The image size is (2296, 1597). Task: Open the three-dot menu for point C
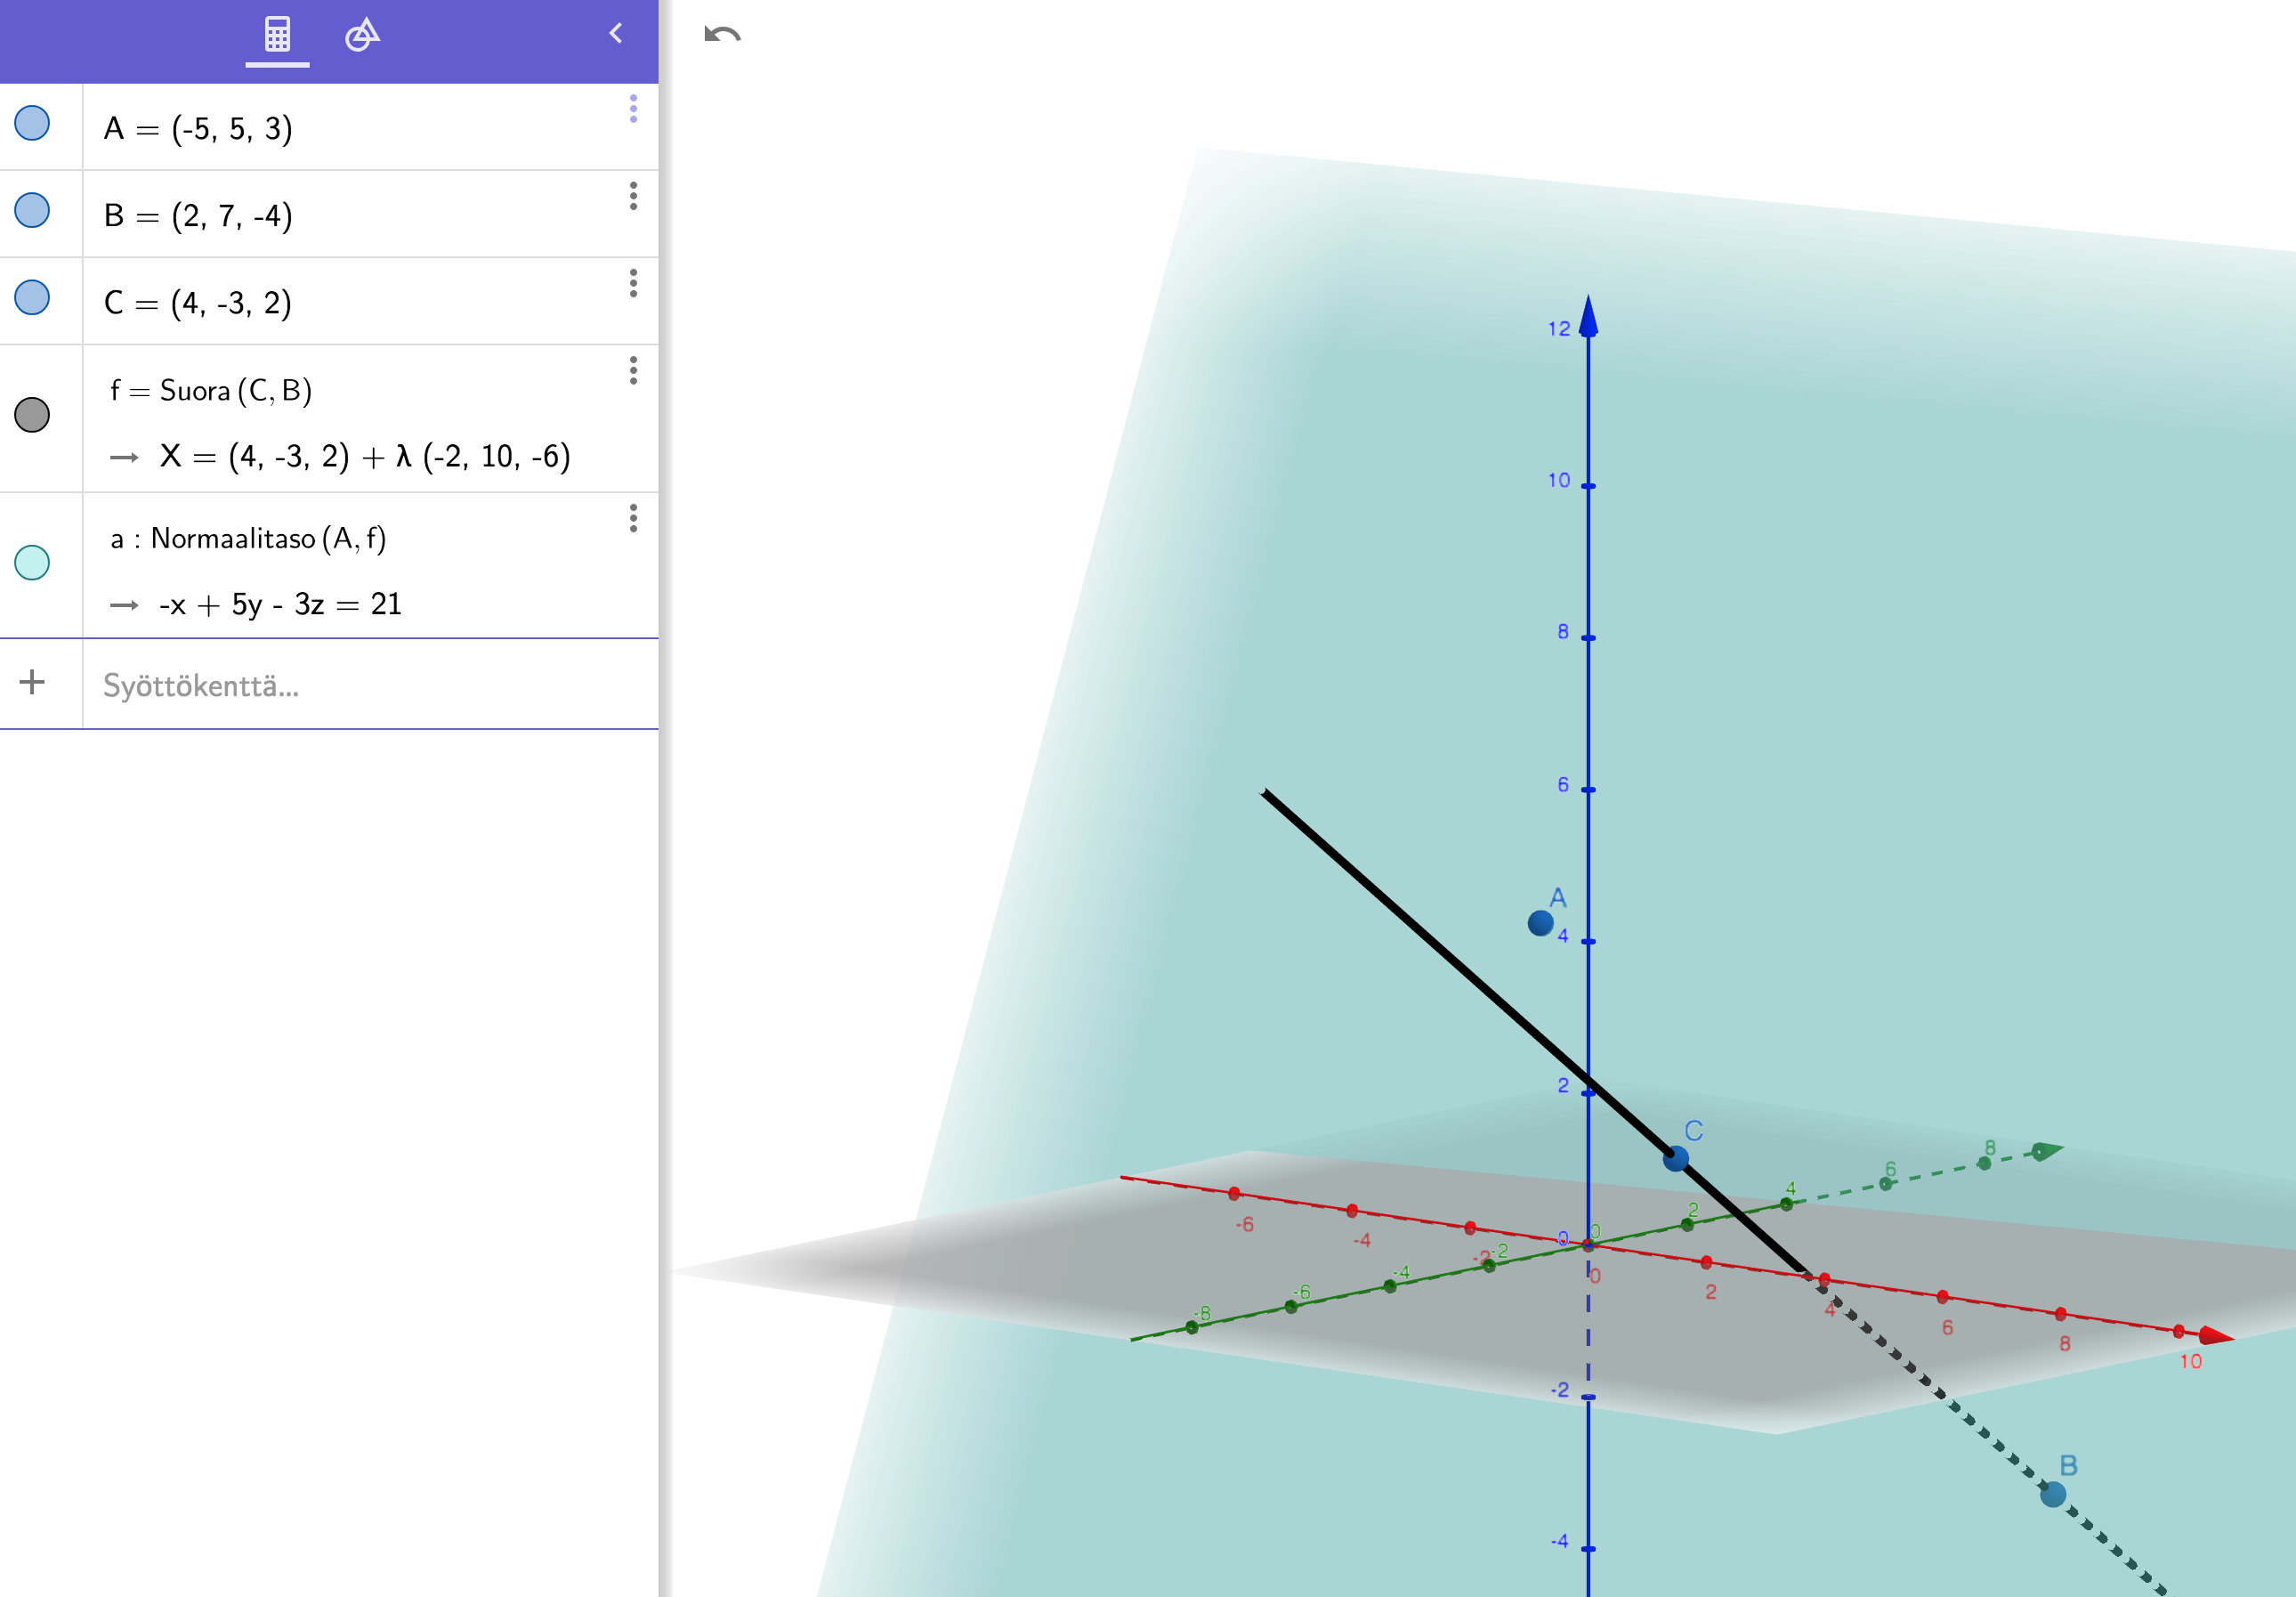coord(633,283)
